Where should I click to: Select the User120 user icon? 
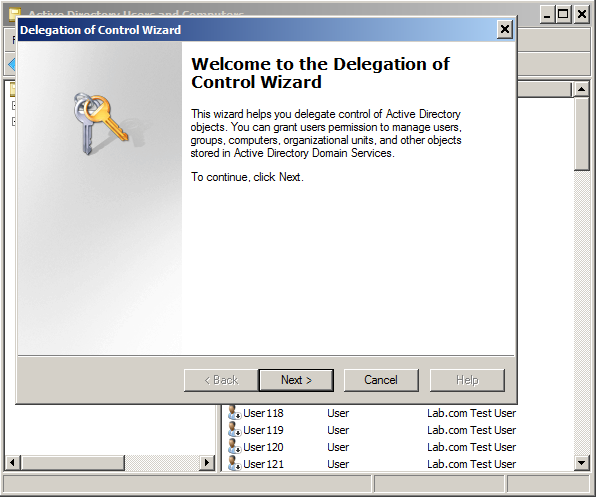pos(234,447)
